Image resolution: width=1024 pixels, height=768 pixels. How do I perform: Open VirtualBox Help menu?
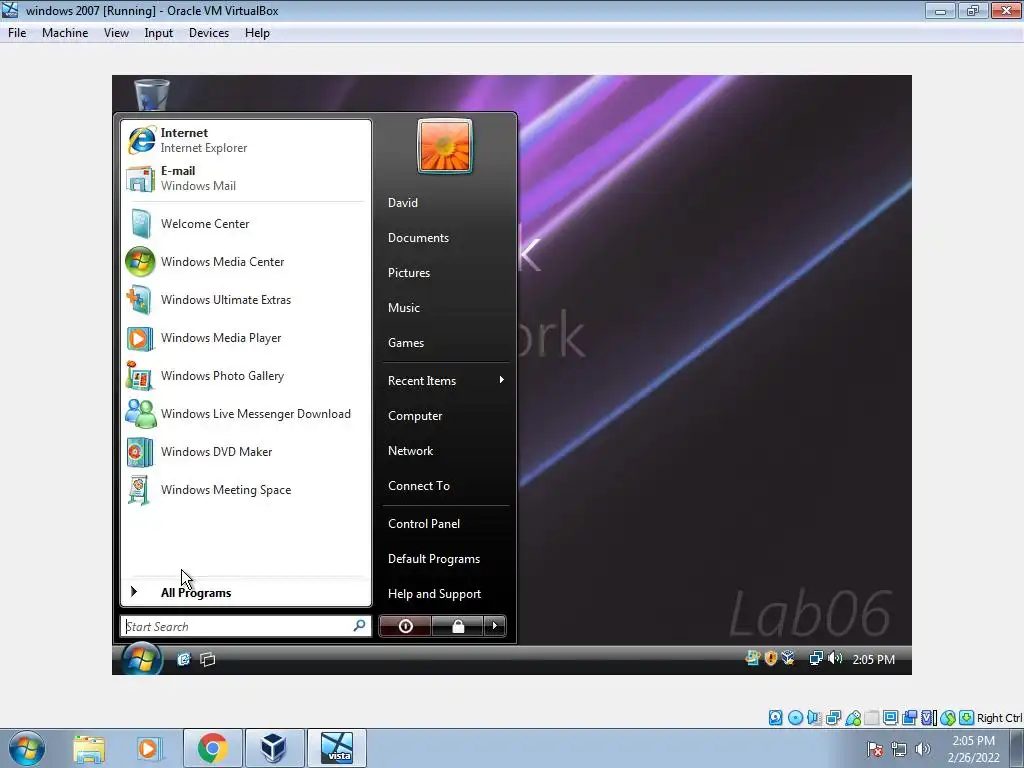257,33
